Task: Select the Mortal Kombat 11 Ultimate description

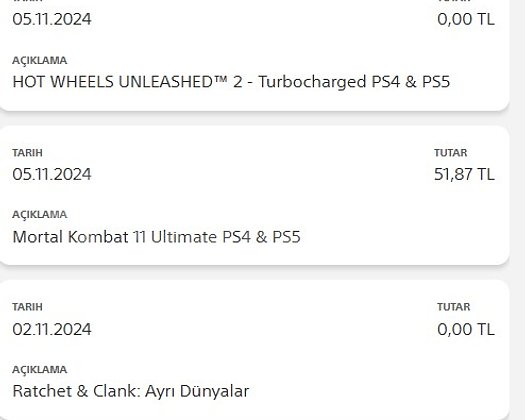Action: coord(156,237)
